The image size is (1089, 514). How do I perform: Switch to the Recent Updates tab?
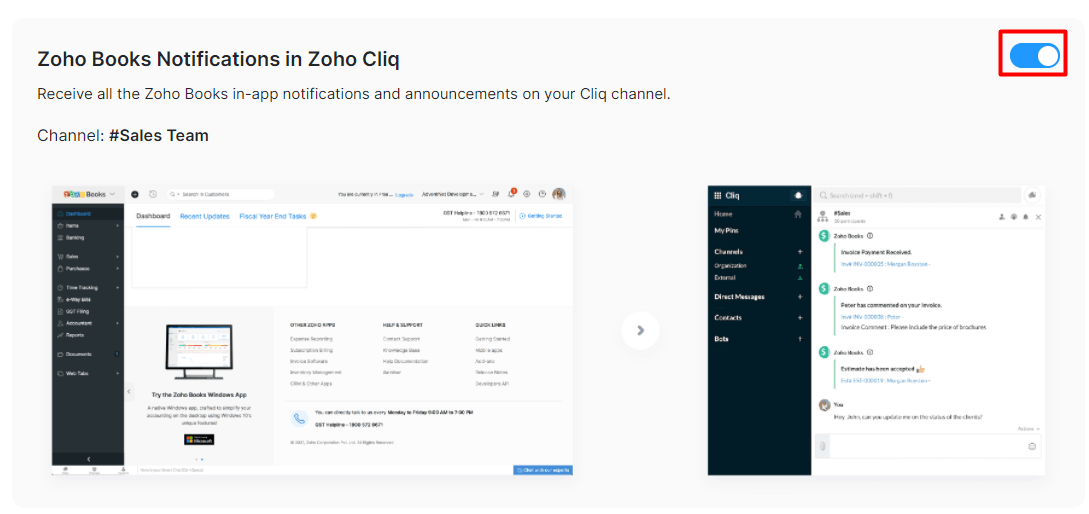point(204,216)
